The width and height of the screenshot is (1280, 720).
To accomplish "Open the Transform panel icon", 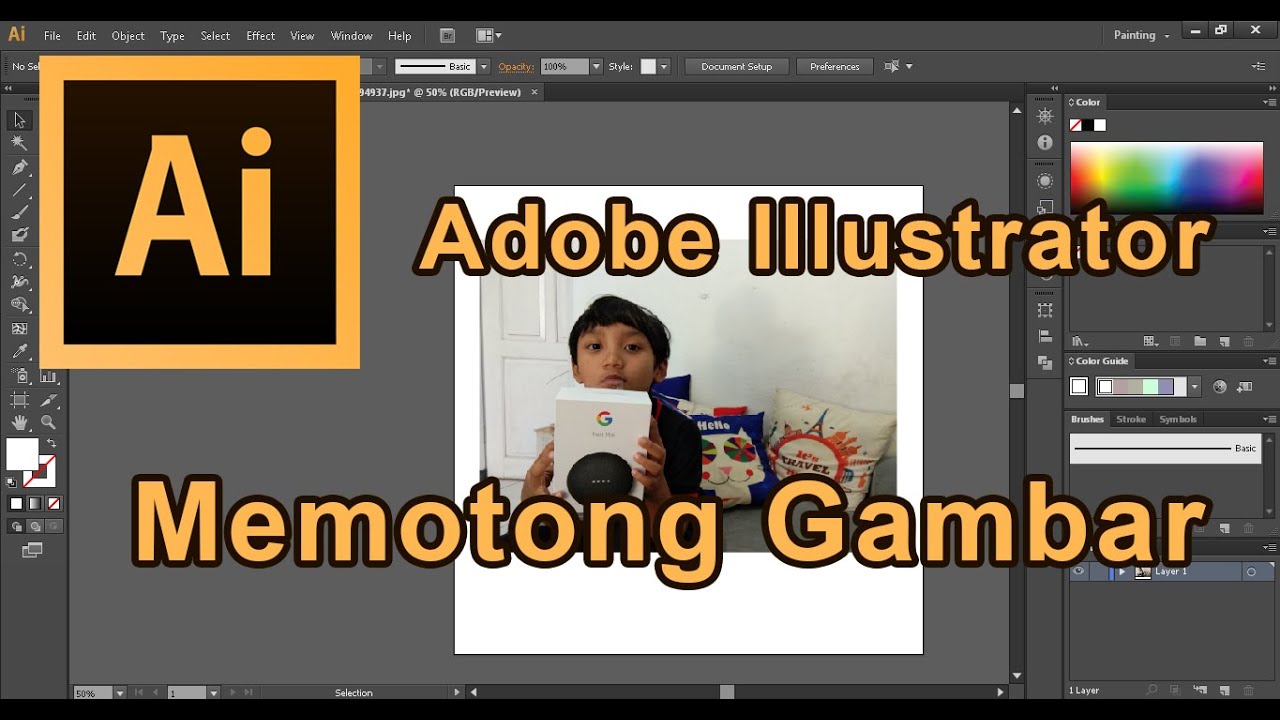I will point(1045,310).
